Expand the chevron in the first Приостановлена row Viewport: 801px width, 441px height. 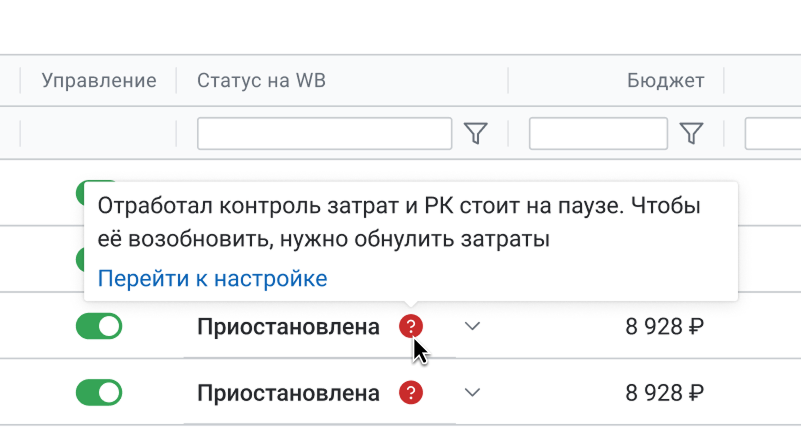point(473,326)
